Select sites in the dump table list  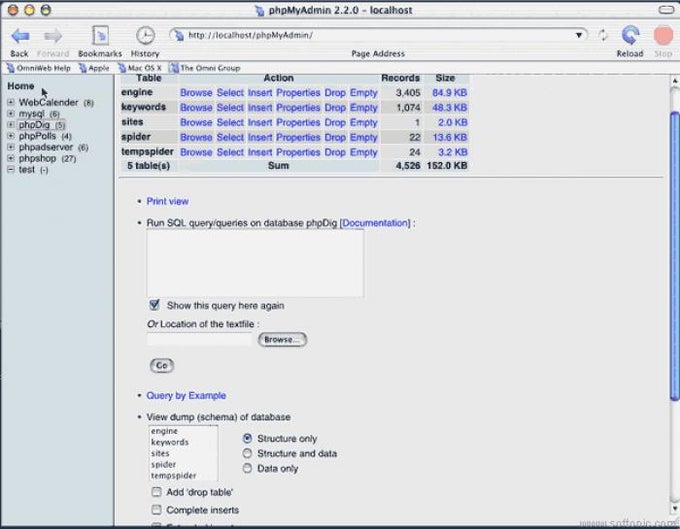pos(160,453)
